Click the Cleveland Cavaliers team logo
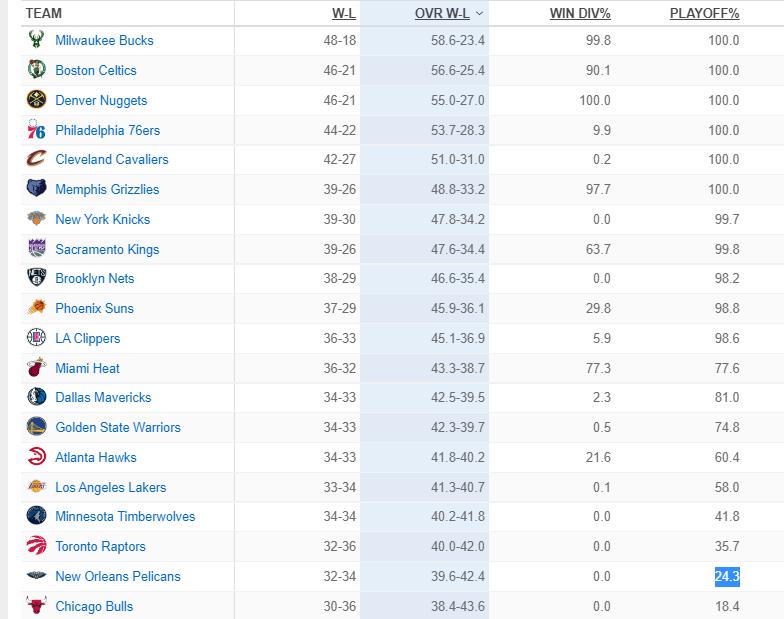Viewport: 784px width, 619px height. (x=36, y=158)
